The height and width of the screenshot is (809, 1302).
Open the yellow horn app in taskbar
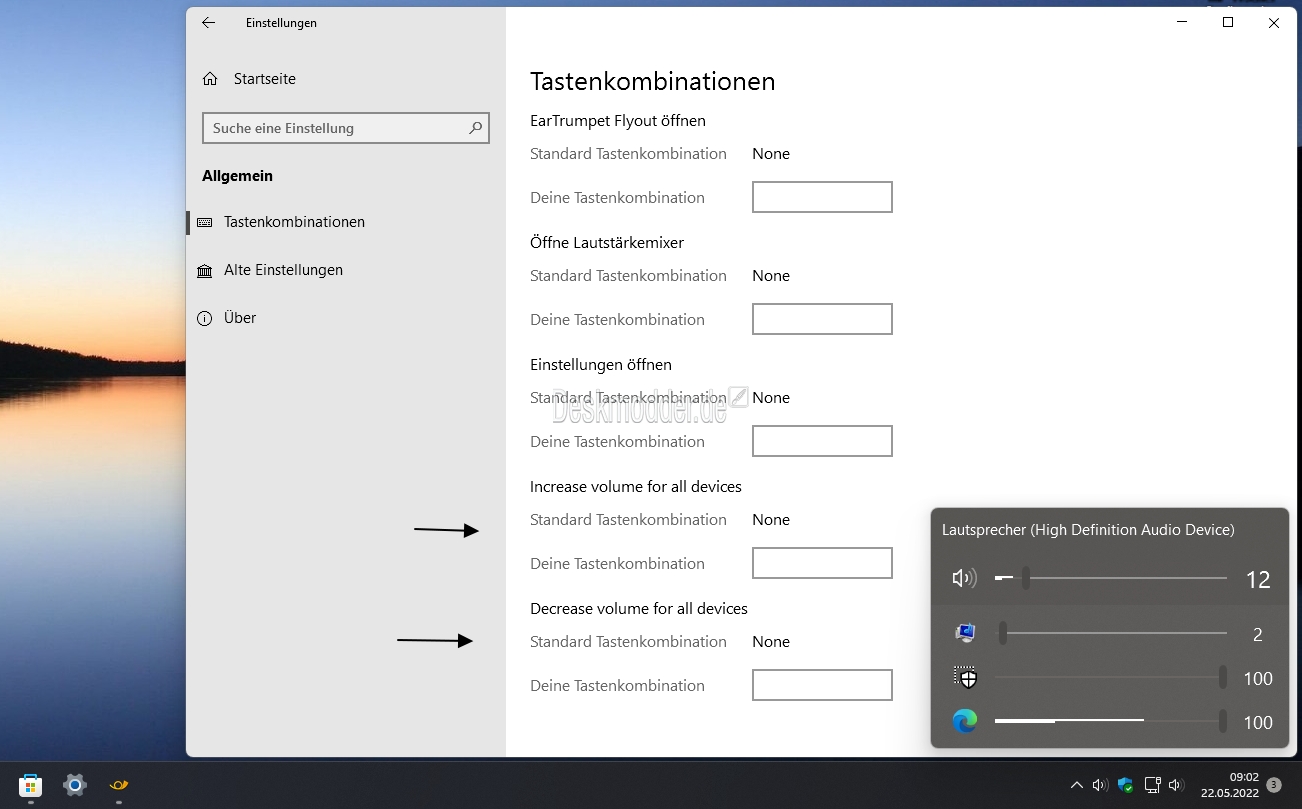click(x=119, y=785)
